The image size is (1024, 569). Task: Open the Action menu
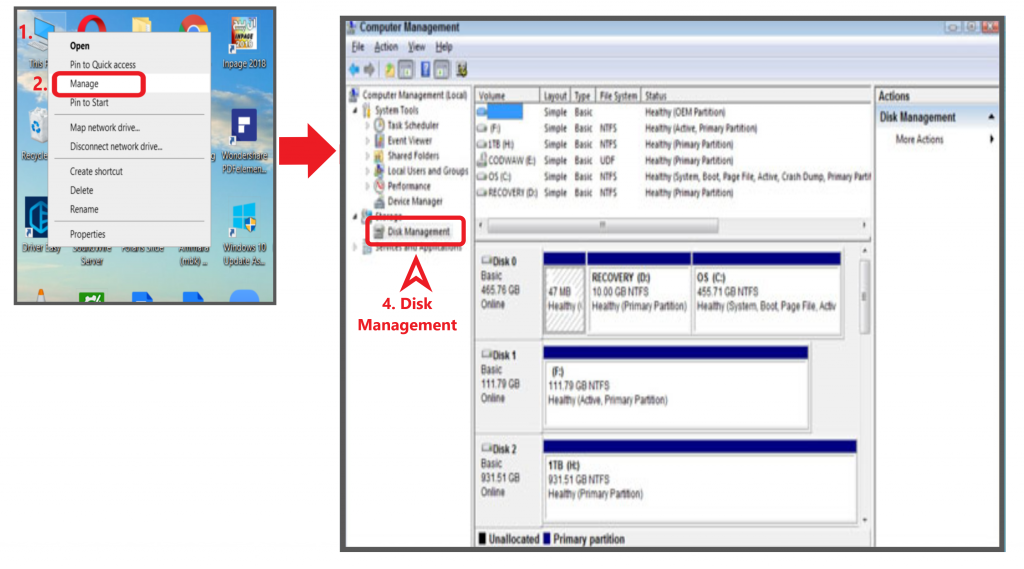pos(386,47)
